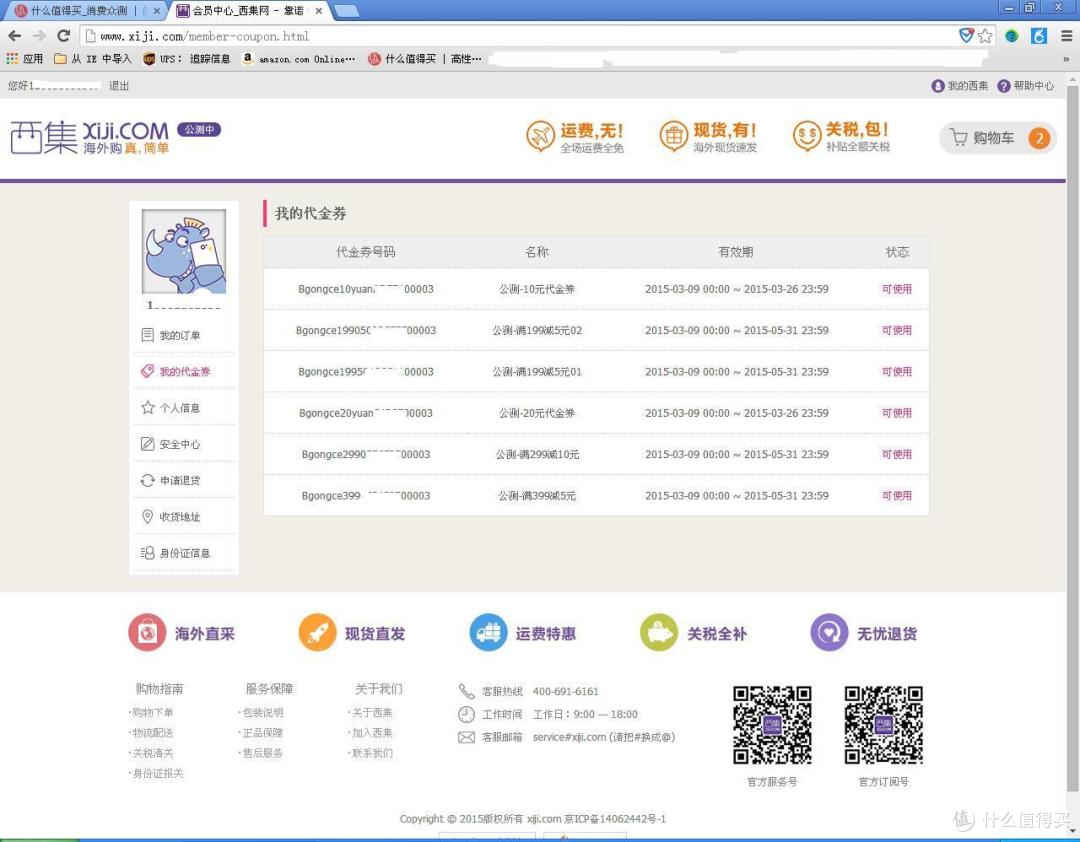Click 可使用 for 公测-满399减5元
The image size is (1080, 842).
click(x=897, y=495)
